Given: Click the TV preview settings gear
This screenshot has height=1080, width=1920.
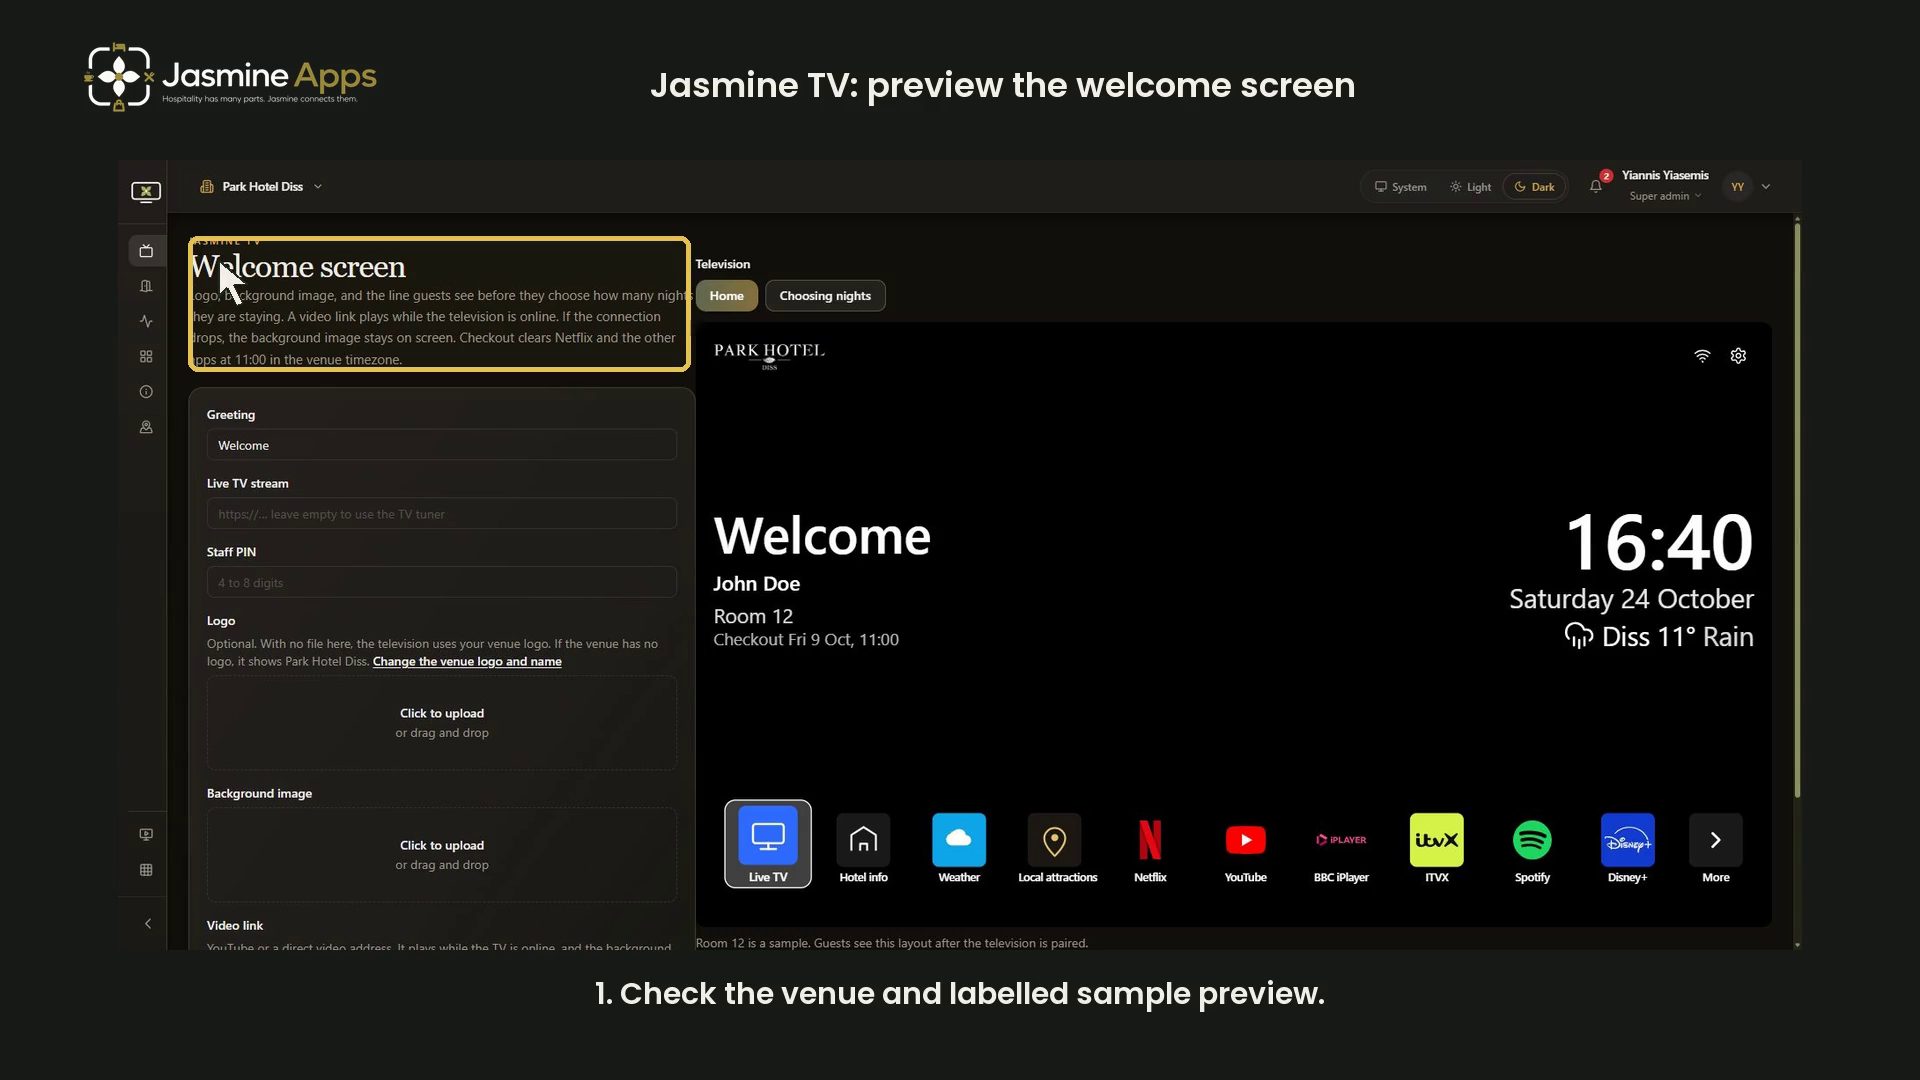Looking at the screenshot, I should 1738,356.
